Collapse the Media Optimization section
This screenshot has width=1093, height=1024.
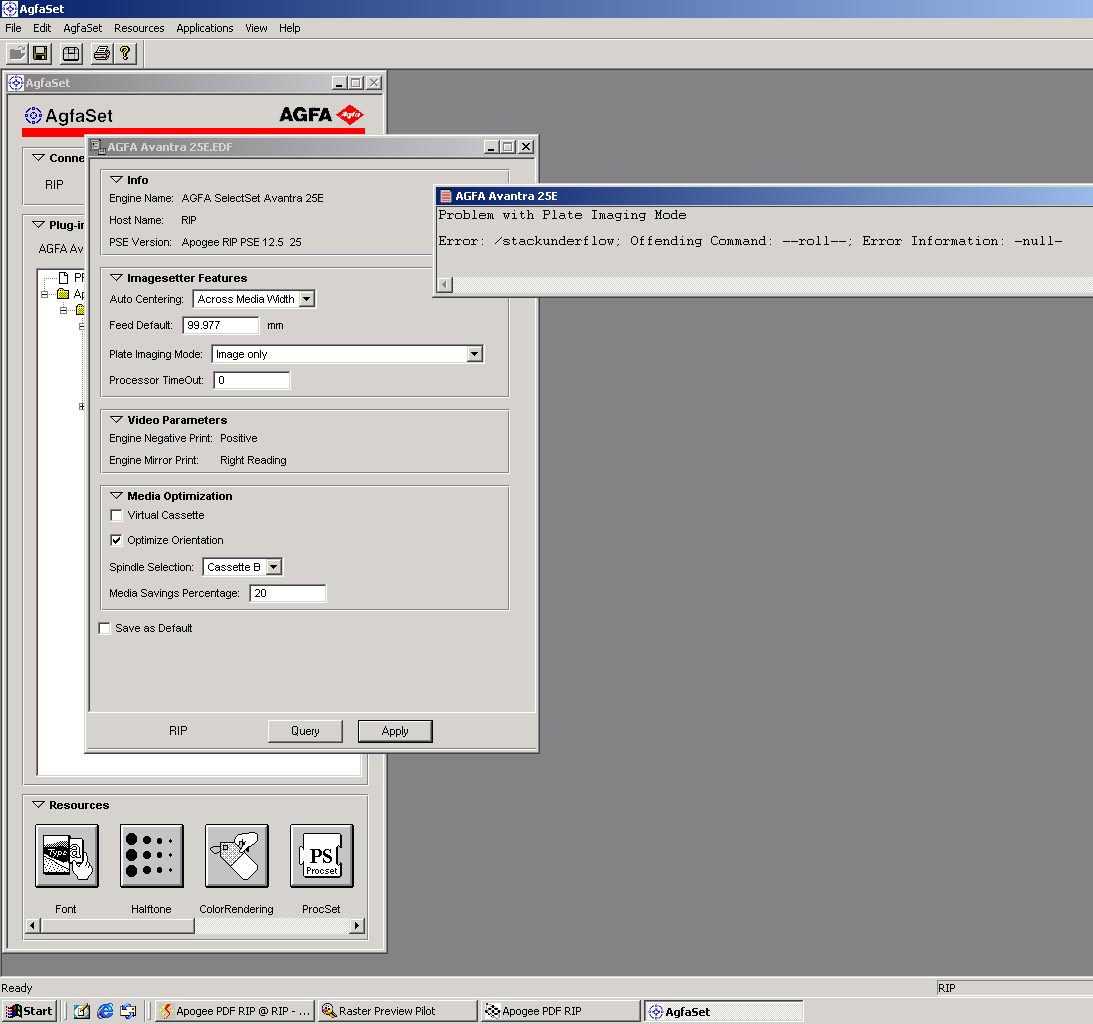click(x=116, y=496)
